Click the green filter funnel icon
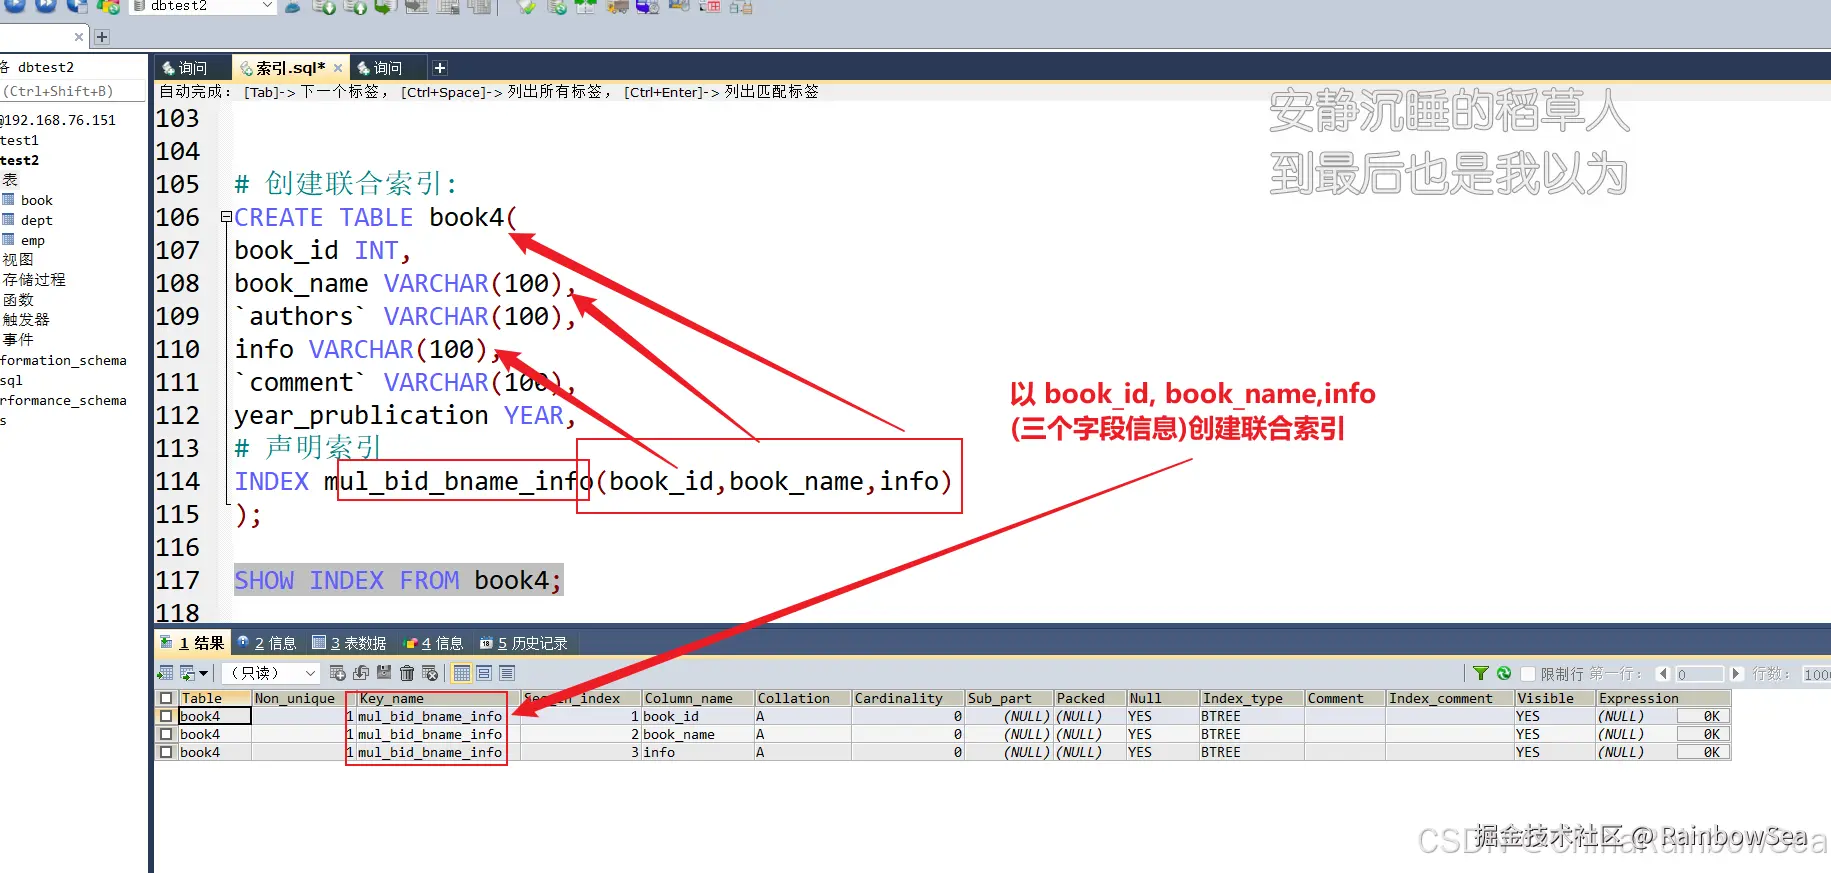This screenshot has height=873, width=1831. point(1481,673)
